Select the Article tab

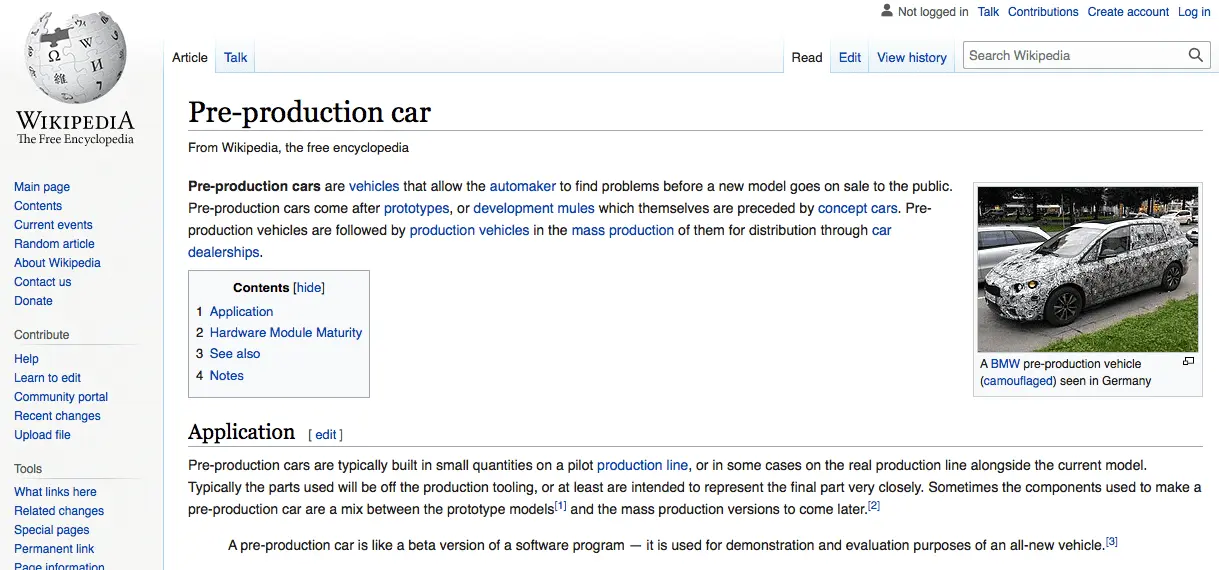(190, 57)
